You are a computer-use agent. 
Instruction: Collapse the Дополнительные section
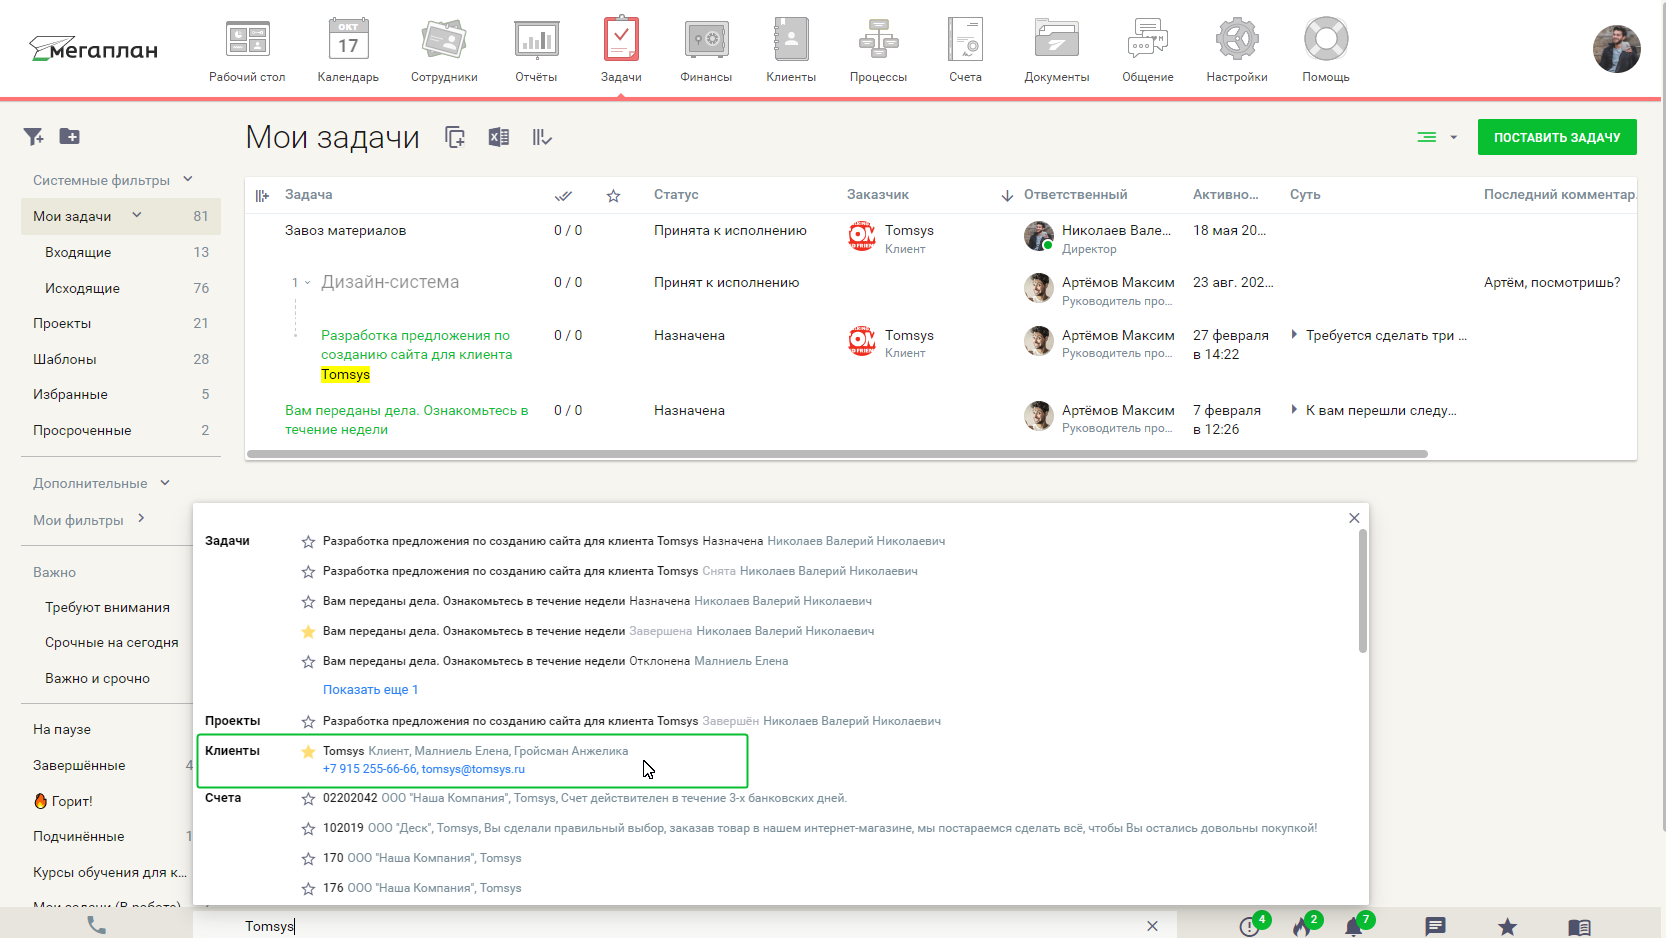[x=165, y=483]
